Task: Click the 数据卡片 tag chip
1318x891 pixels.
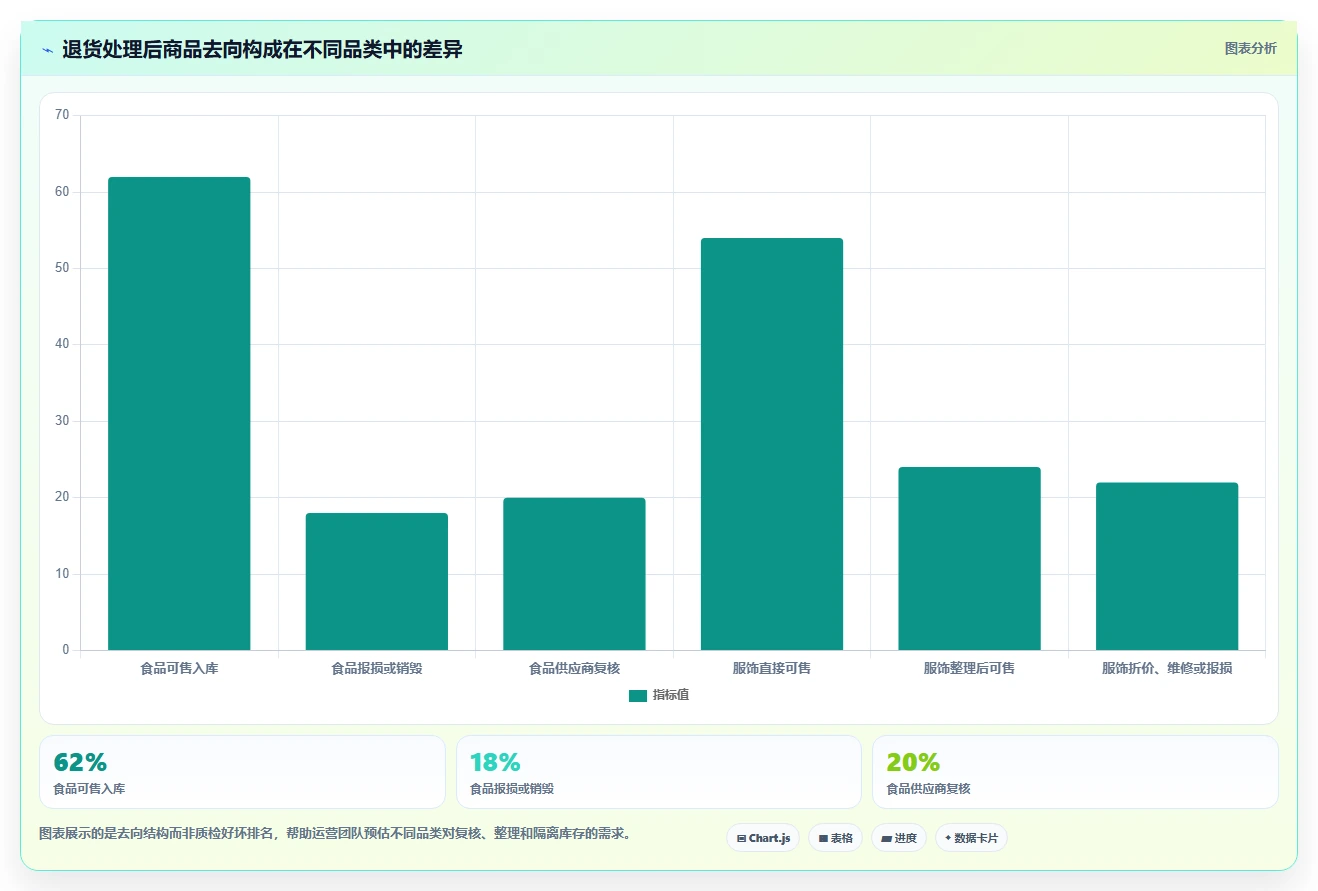Action: (x=971, y=838)
